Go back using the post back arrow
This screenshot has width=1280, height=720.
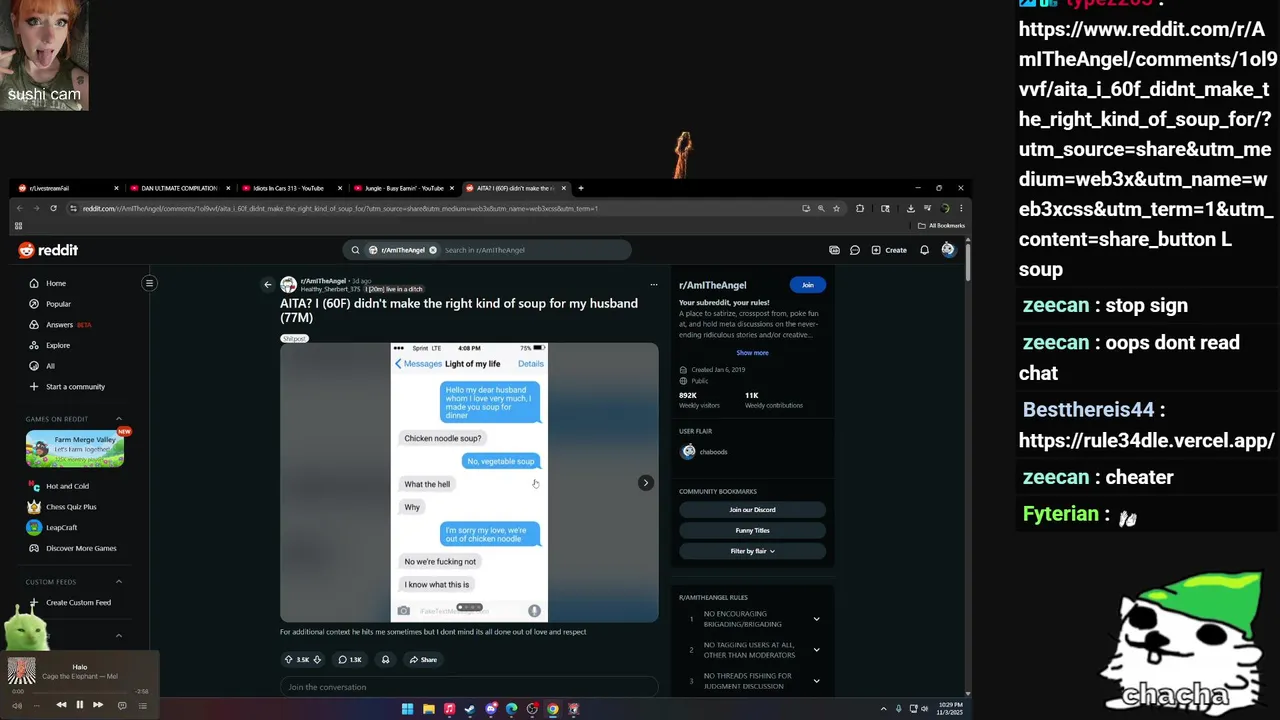tap(267, 285)
